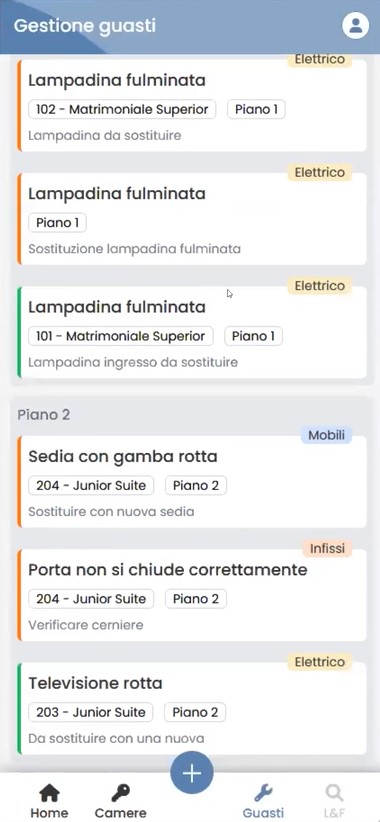Open the L&F magnifier icon
Screen dimensions: 380x822
tap(334, 793)
